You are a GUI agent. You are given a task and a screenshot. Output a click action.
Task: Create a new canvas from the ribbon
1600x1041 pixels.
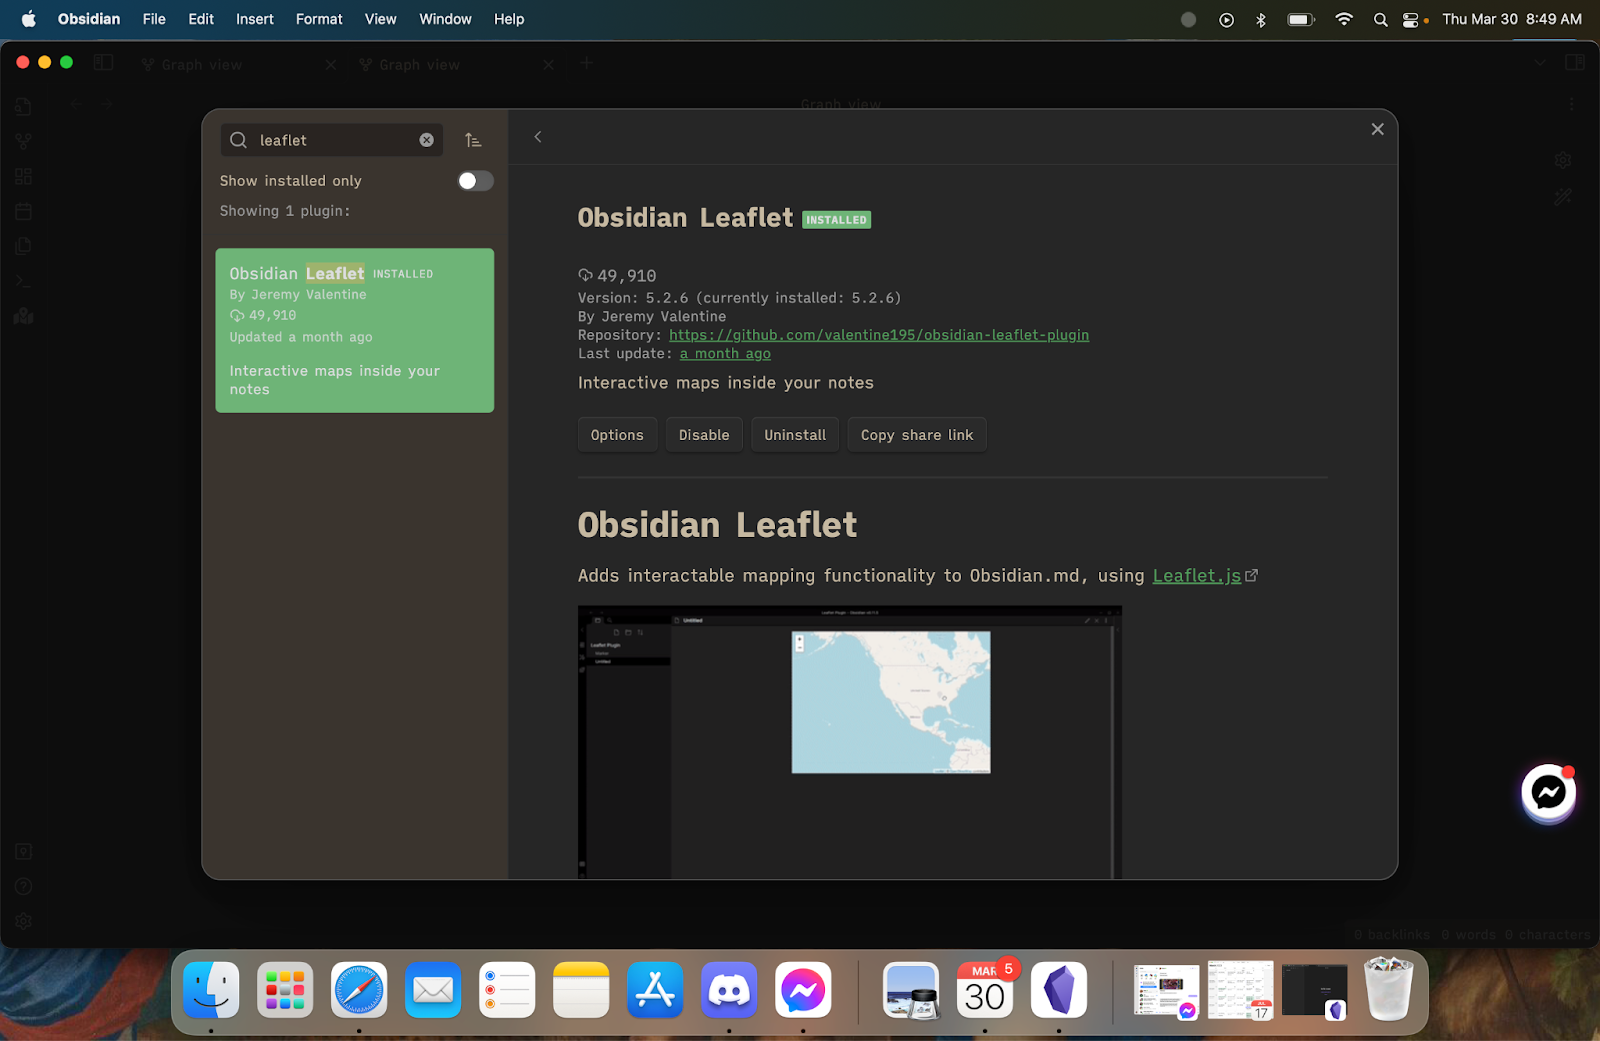tap(24, 176)
